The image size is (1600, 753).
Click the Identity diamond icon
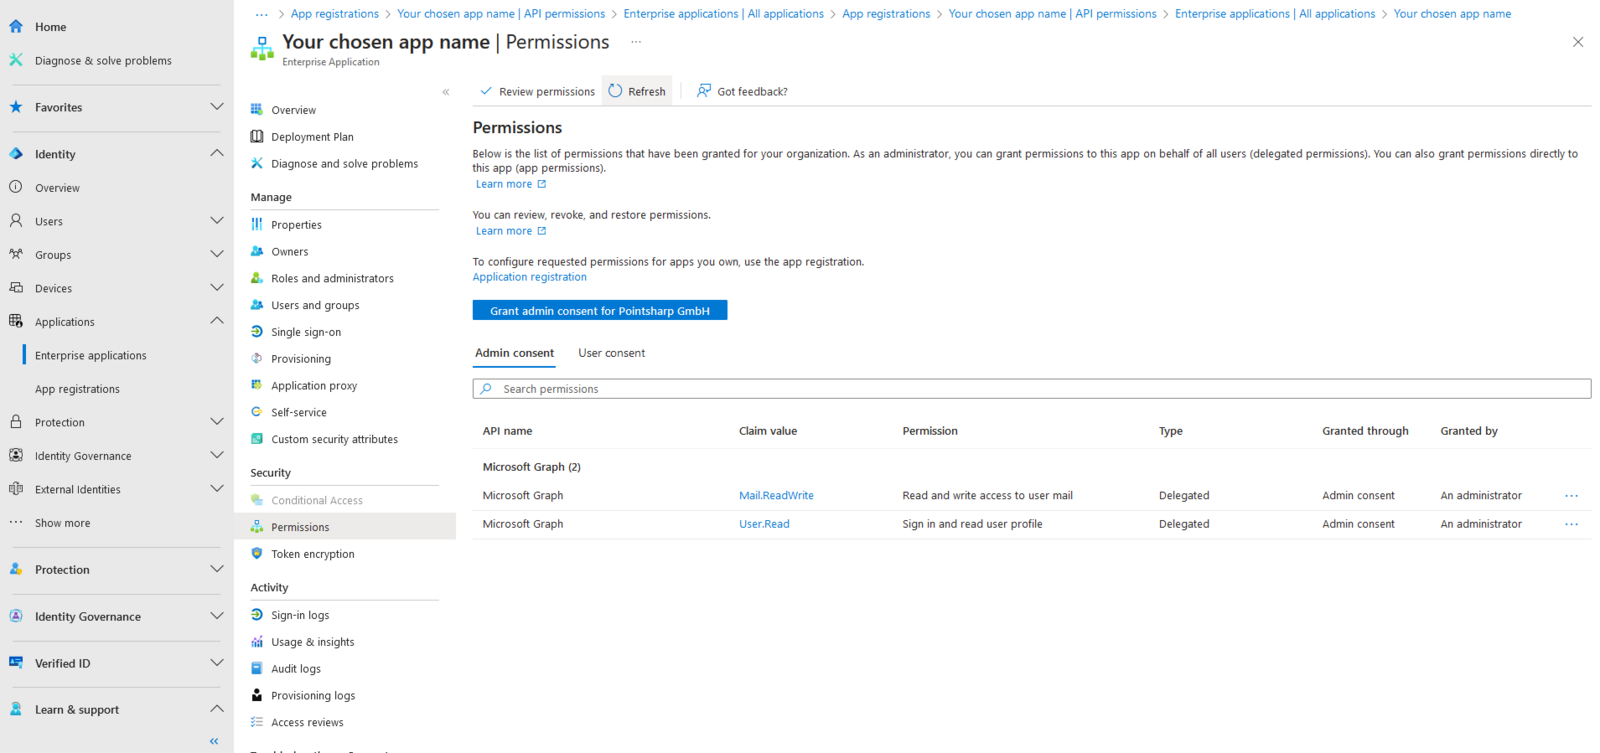(16, 154)
